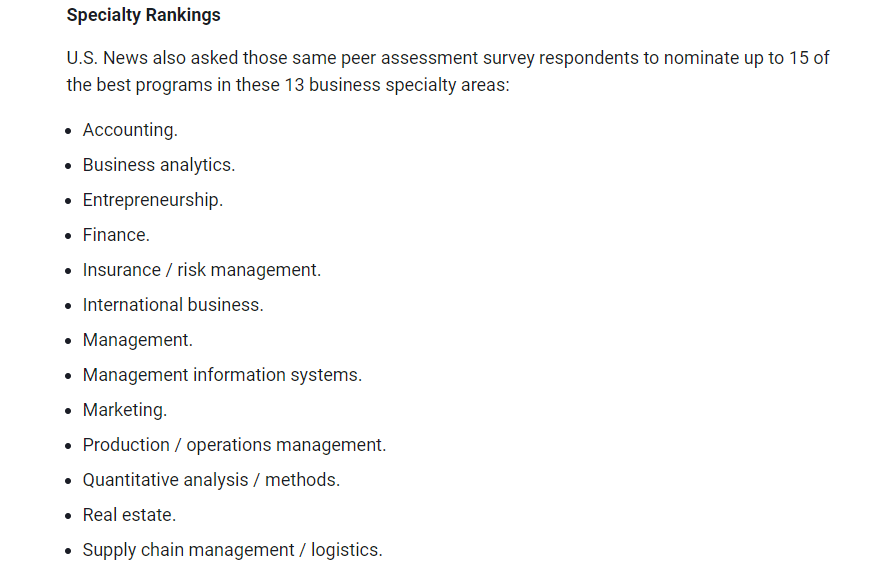
Task: Select Quantitative analysis / methods item
Action: tap(211, 480)
